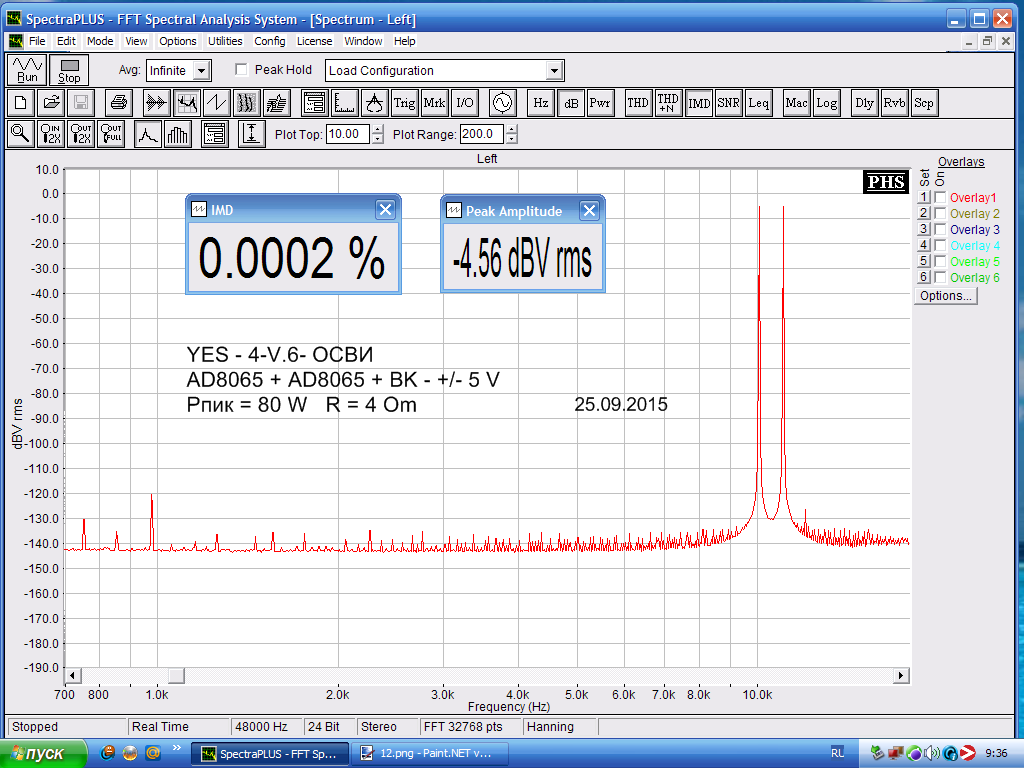
Task: Open file with the folder icon
Action: coord(51,103)
